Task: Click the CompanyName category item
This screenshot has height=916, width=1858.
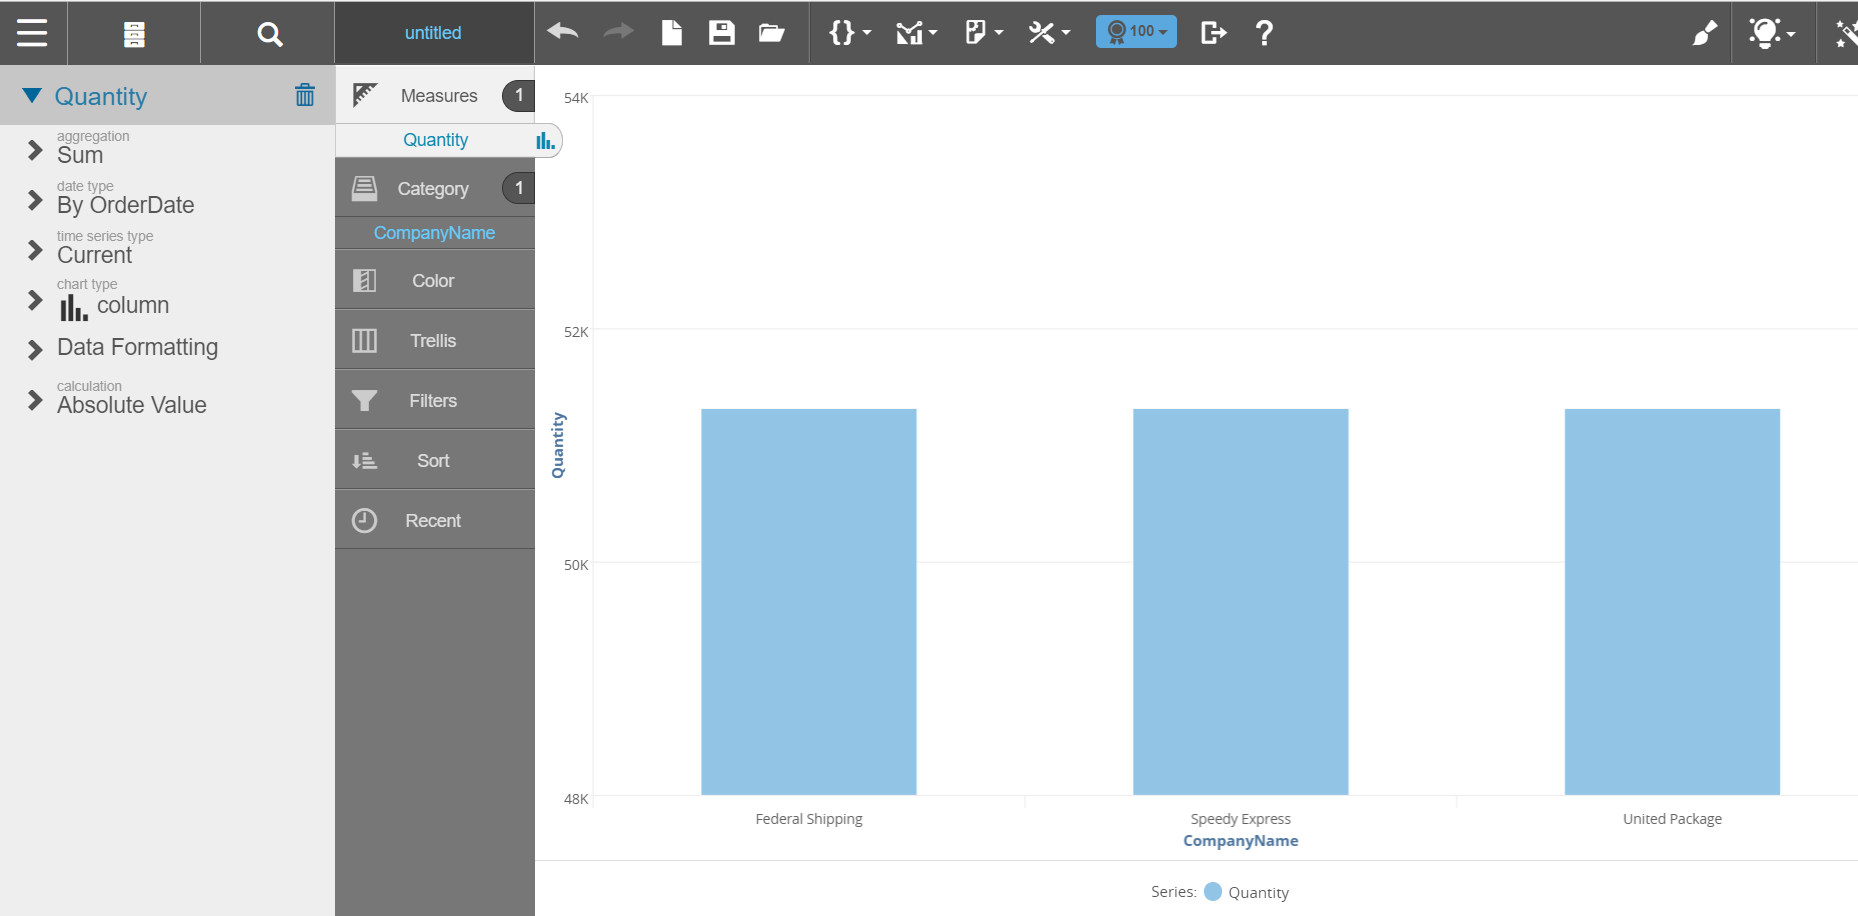Action: (434, 233)
